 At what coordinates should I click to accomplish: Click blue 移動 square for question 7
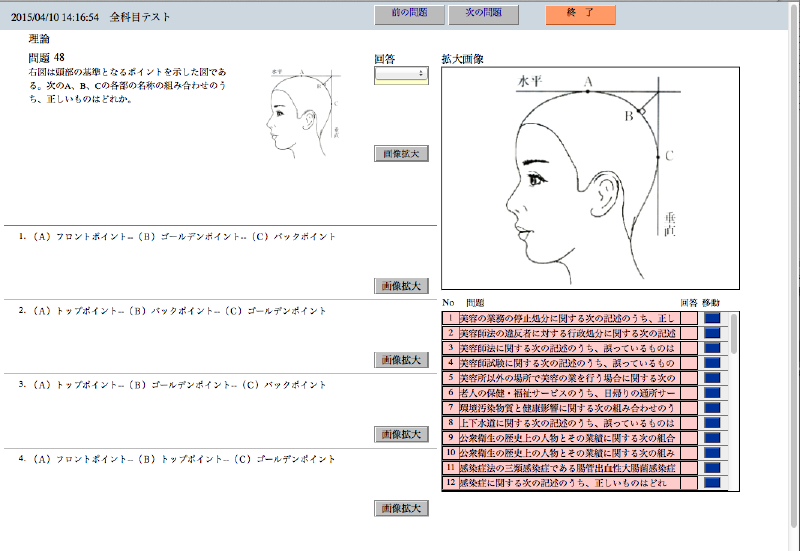pyautogui.click(x=712, y=408)
